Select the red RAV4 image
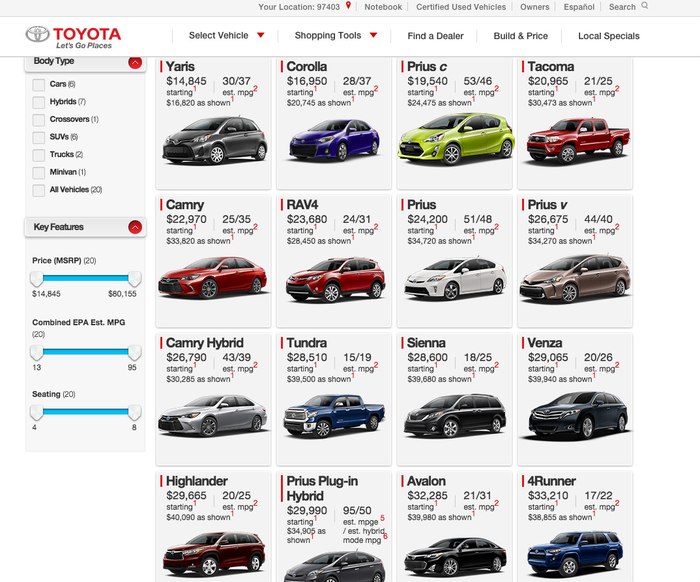Viewport: 700px width, 582px height. tap(335, 279)
